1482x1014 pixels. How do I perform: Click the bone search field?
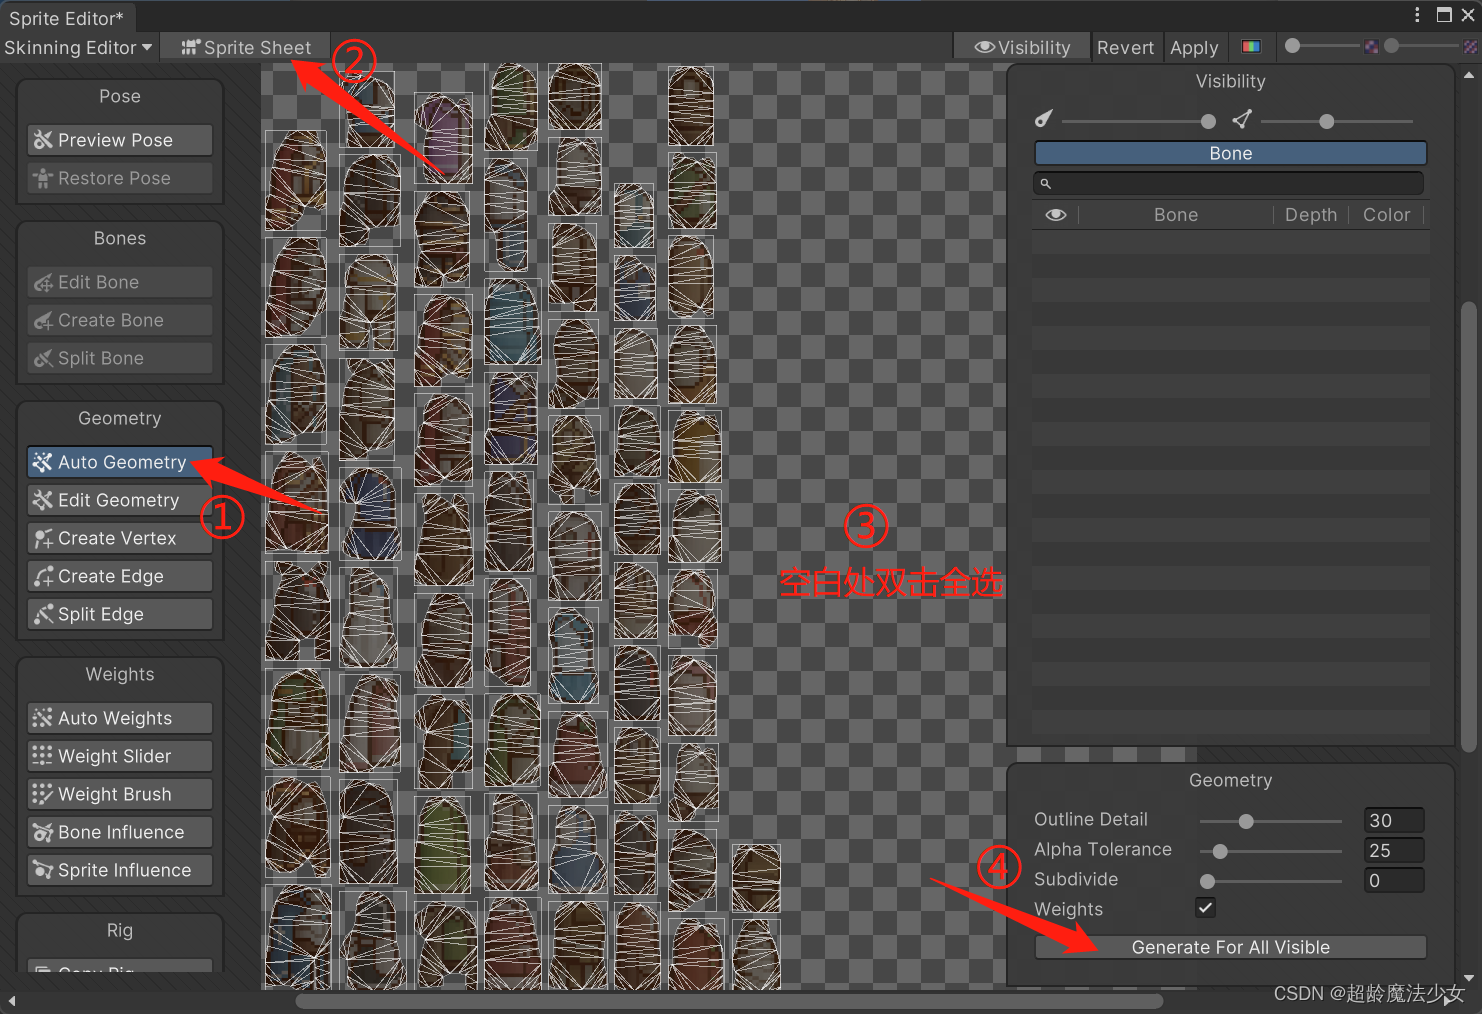pos(1228,183)
